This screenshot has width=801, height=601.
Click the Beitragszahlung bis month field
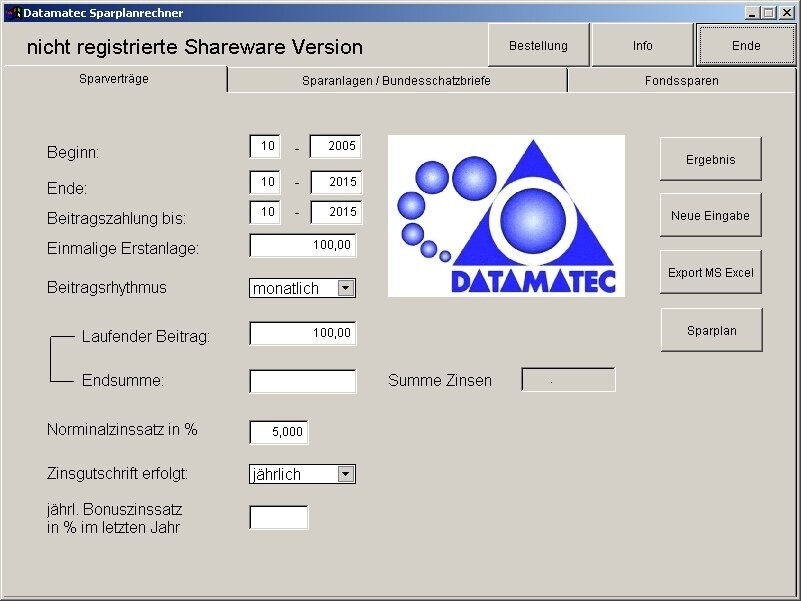tap(265, 212)
